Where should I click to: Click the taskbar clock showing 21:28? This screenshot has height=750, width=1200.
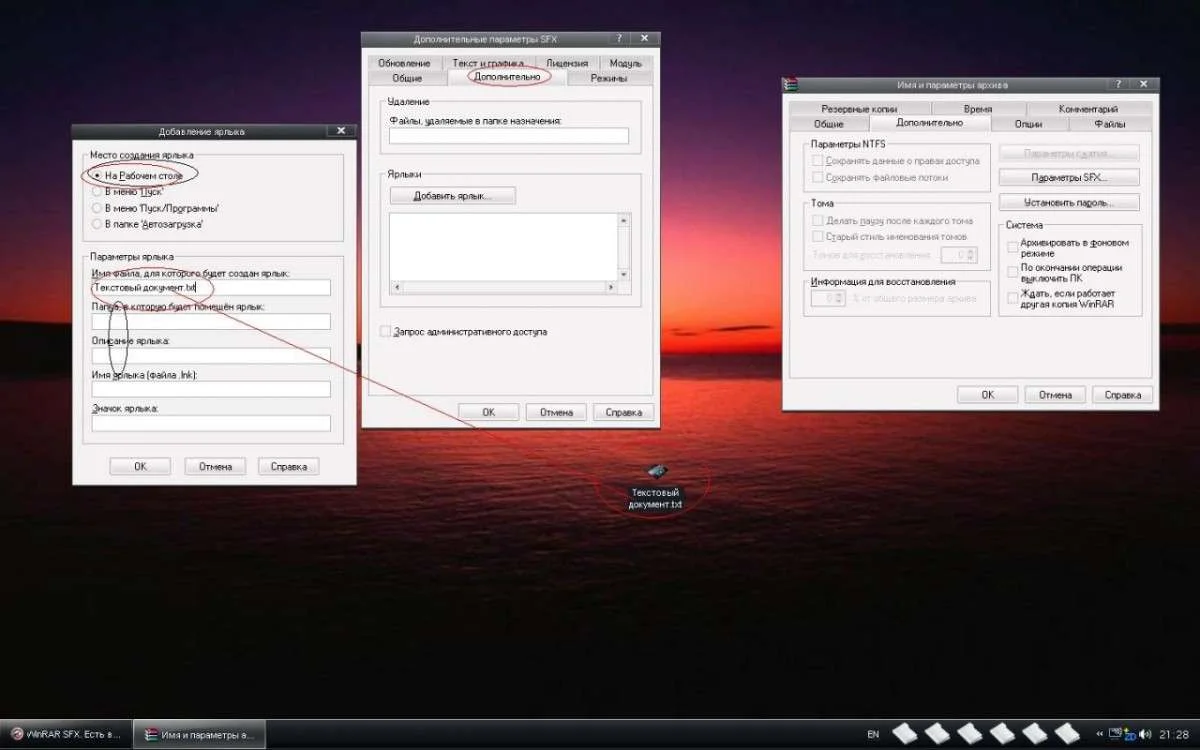pos(1174,734)
